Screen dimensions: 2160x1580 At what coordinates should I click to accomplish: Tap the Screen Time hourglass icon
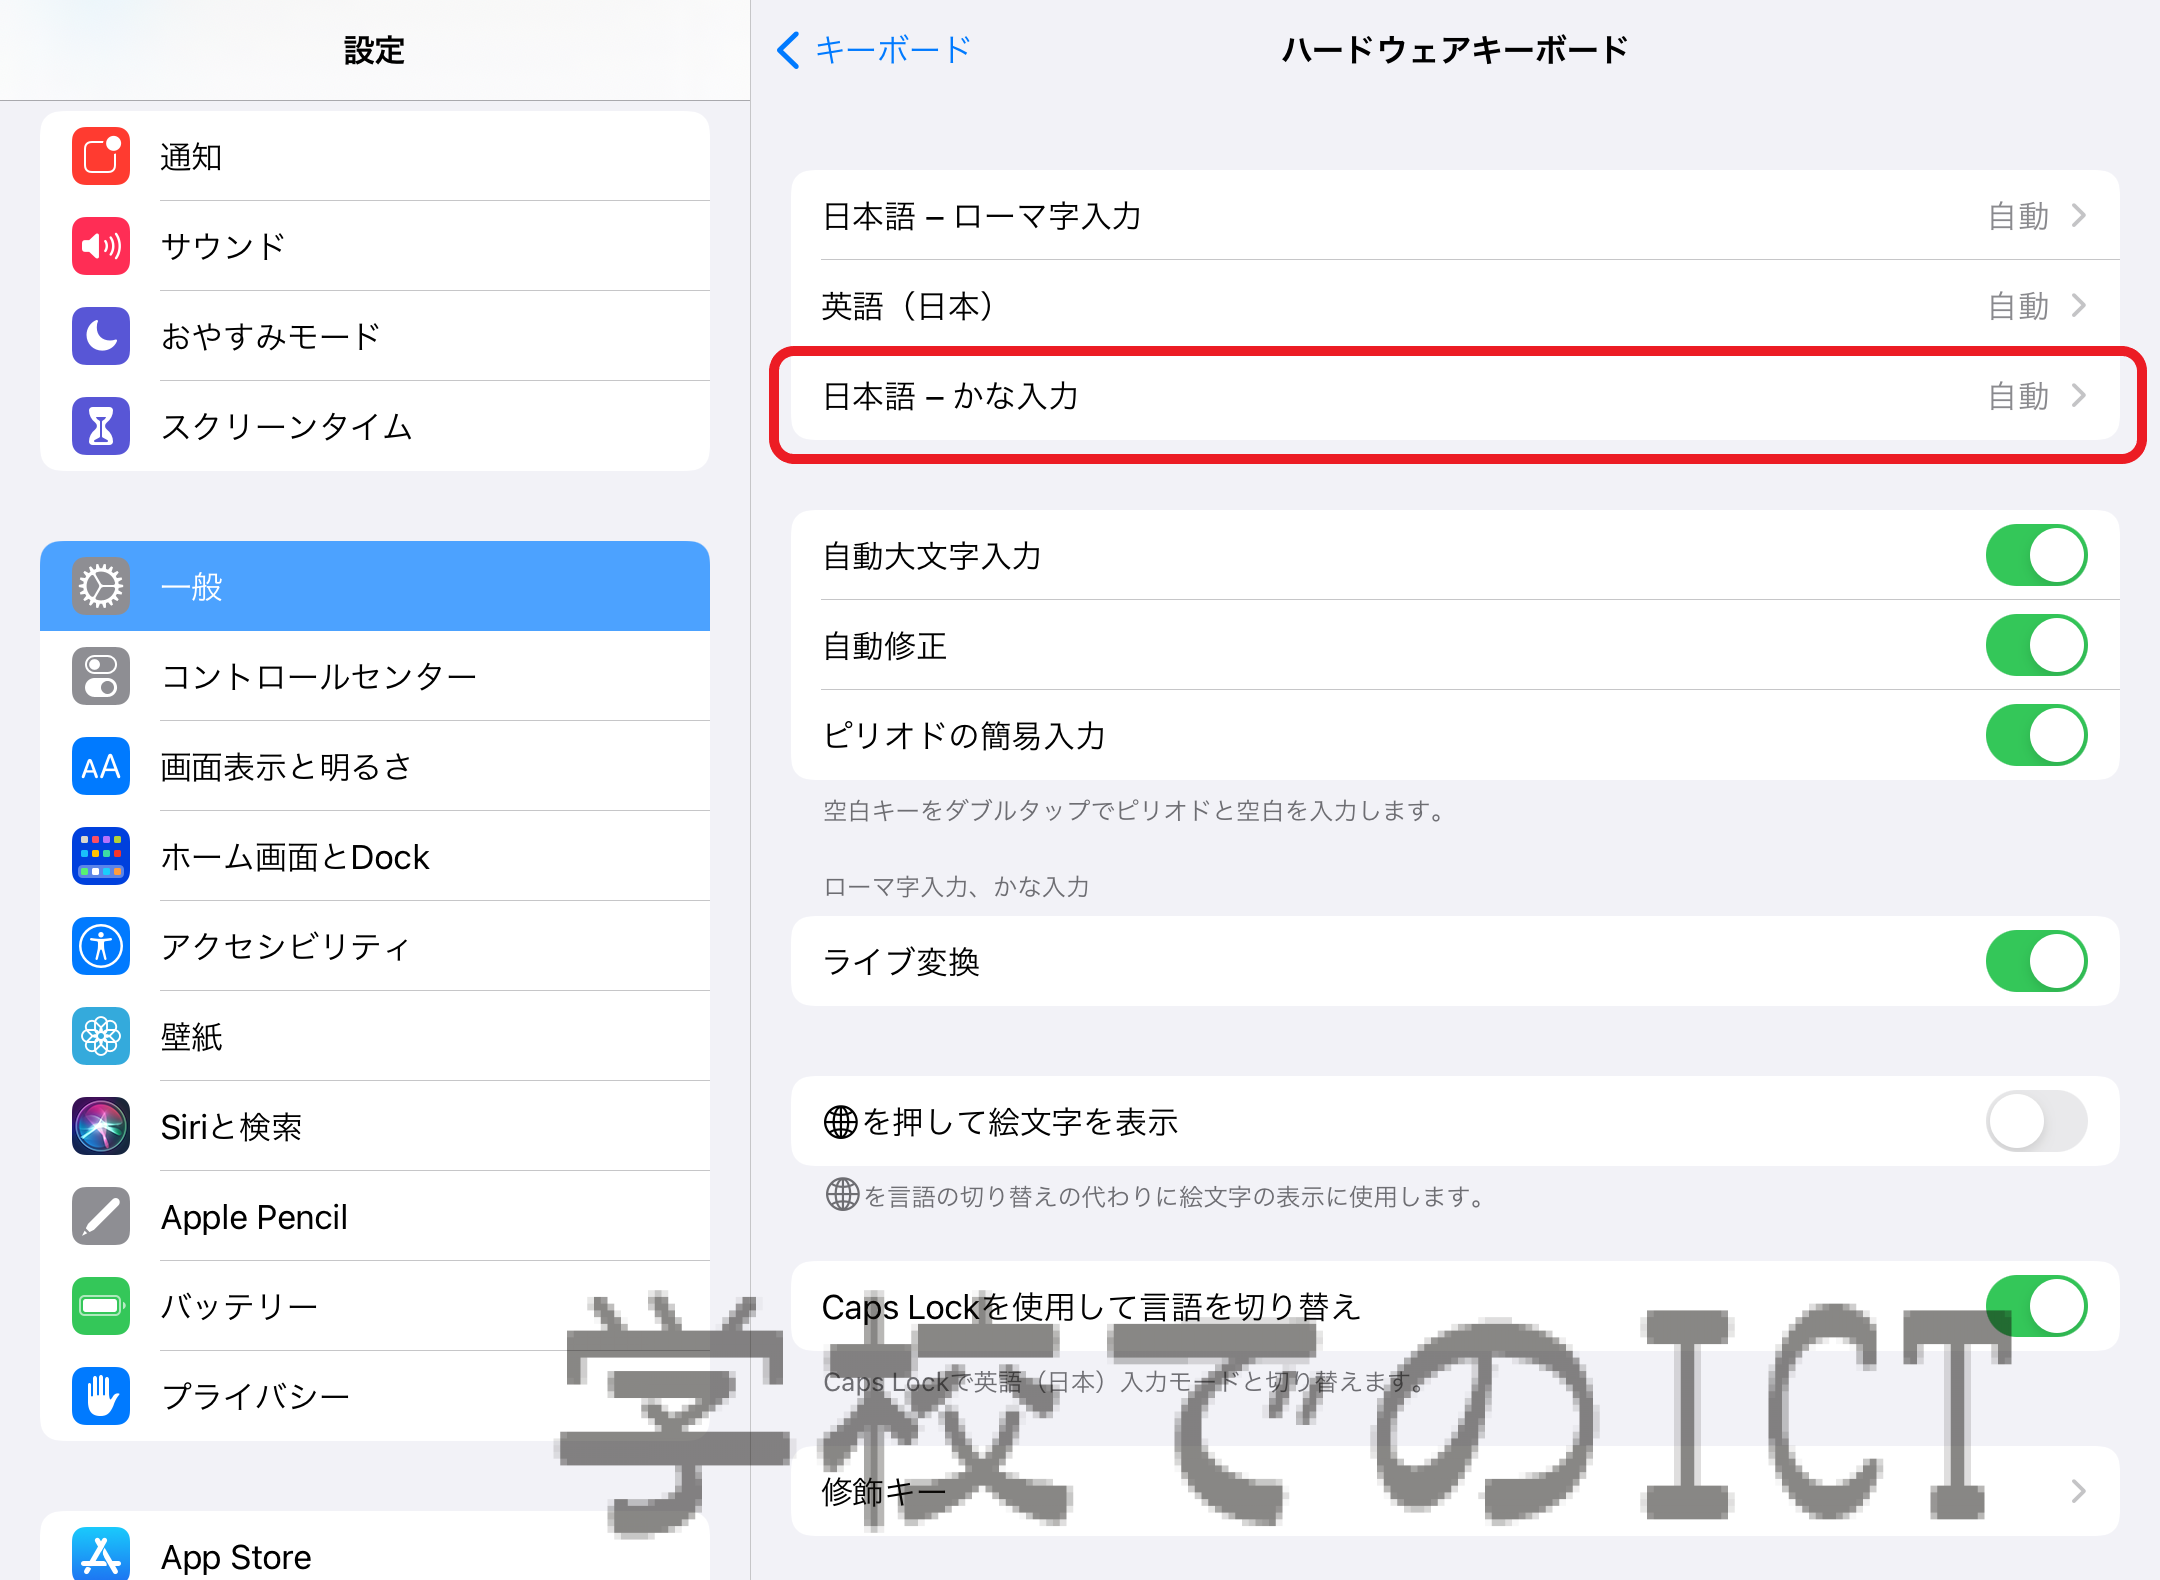[101, 426]
